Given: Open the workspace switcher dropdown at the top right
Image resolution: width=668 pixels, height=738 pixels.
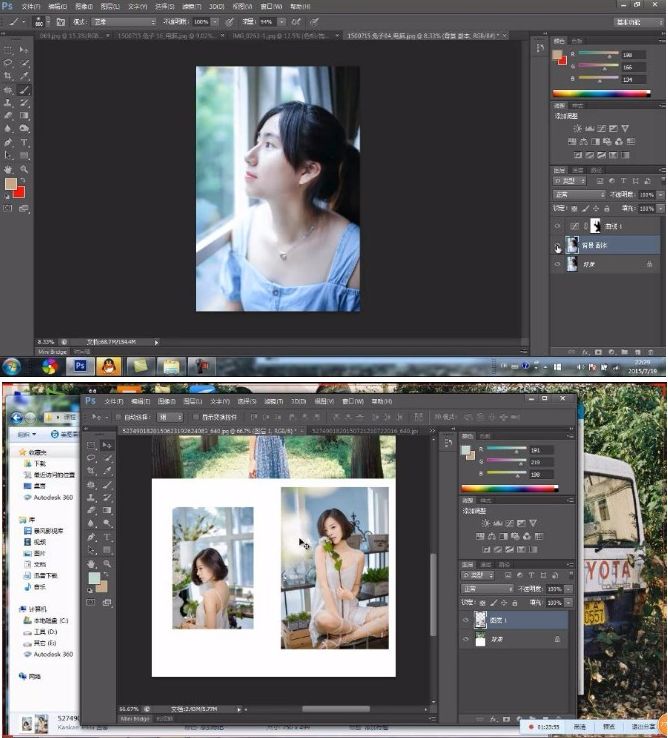Looking at the screenshot, I should tap(630, 20).
